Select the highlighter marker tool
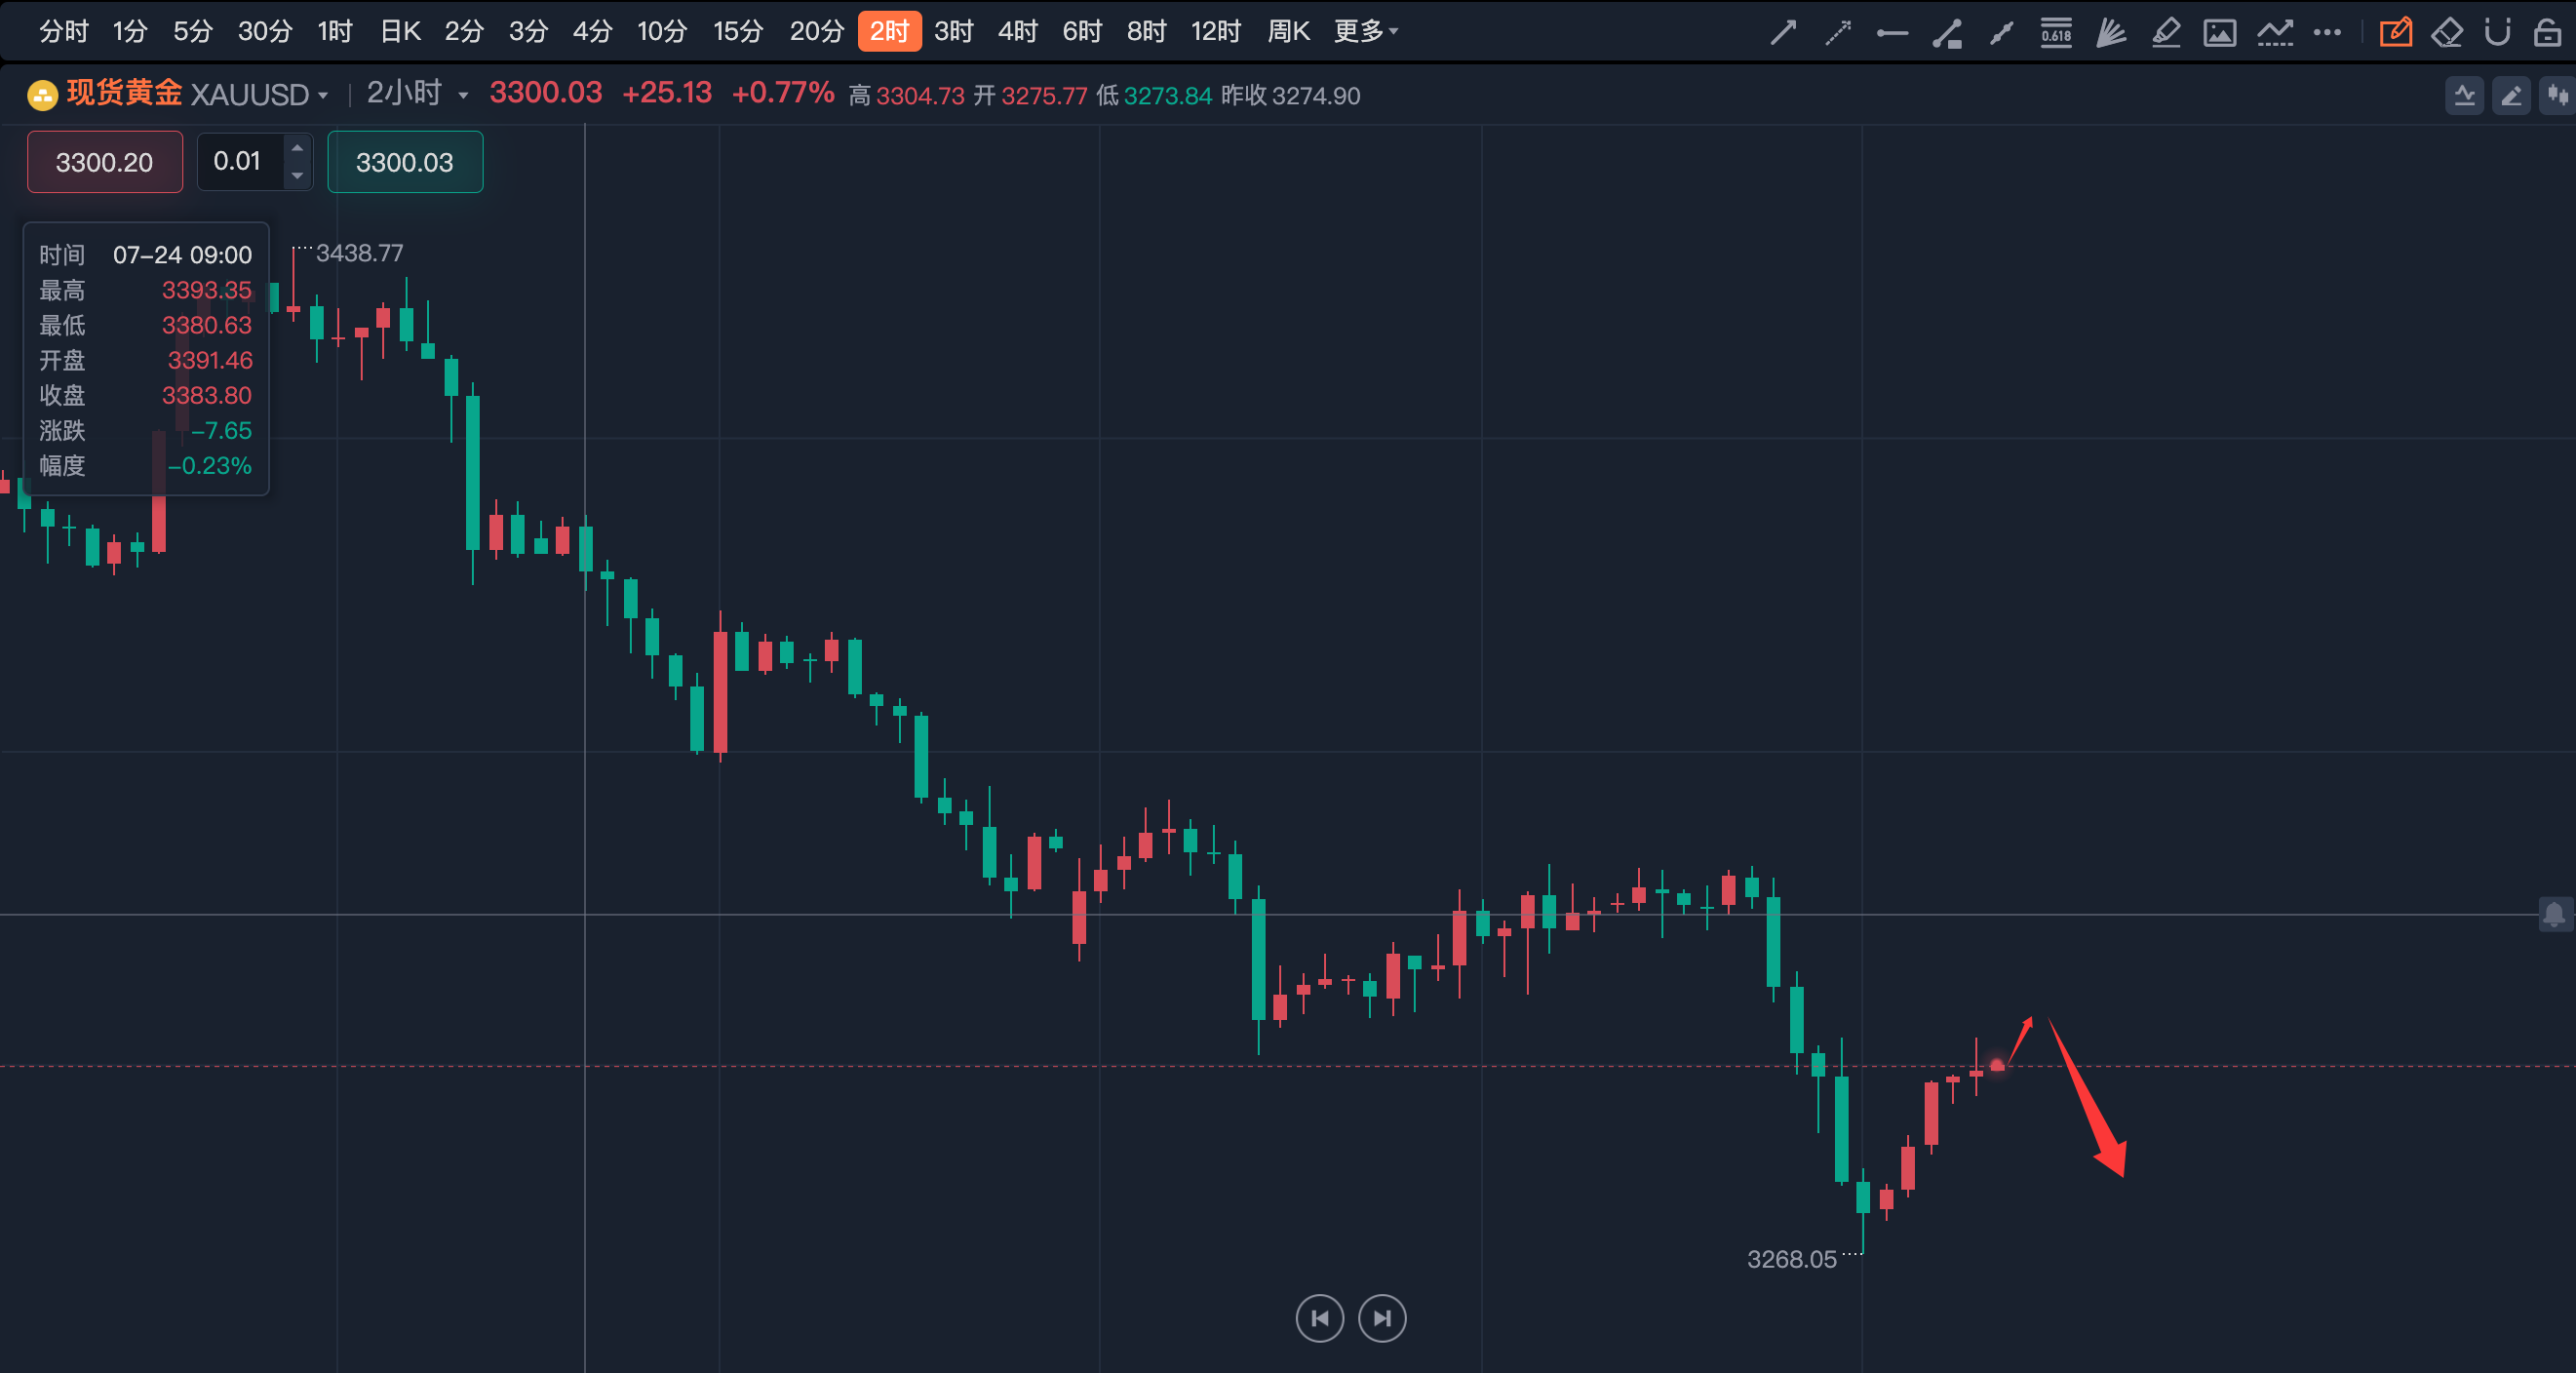The height and width of the screenshot is (1373, 2576). [x=2165, y=33]
